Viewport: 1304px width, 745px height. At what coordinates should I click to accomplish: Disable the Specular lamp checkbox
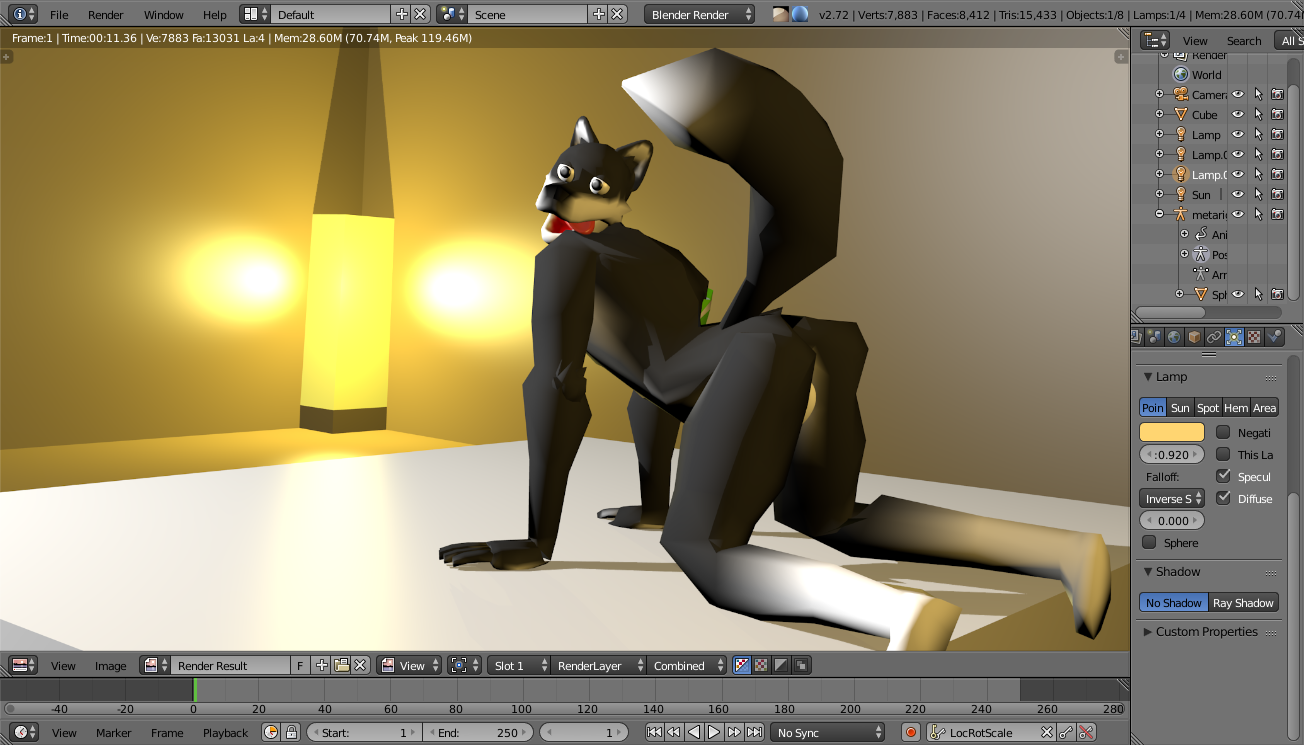[x=1223, y=477]
